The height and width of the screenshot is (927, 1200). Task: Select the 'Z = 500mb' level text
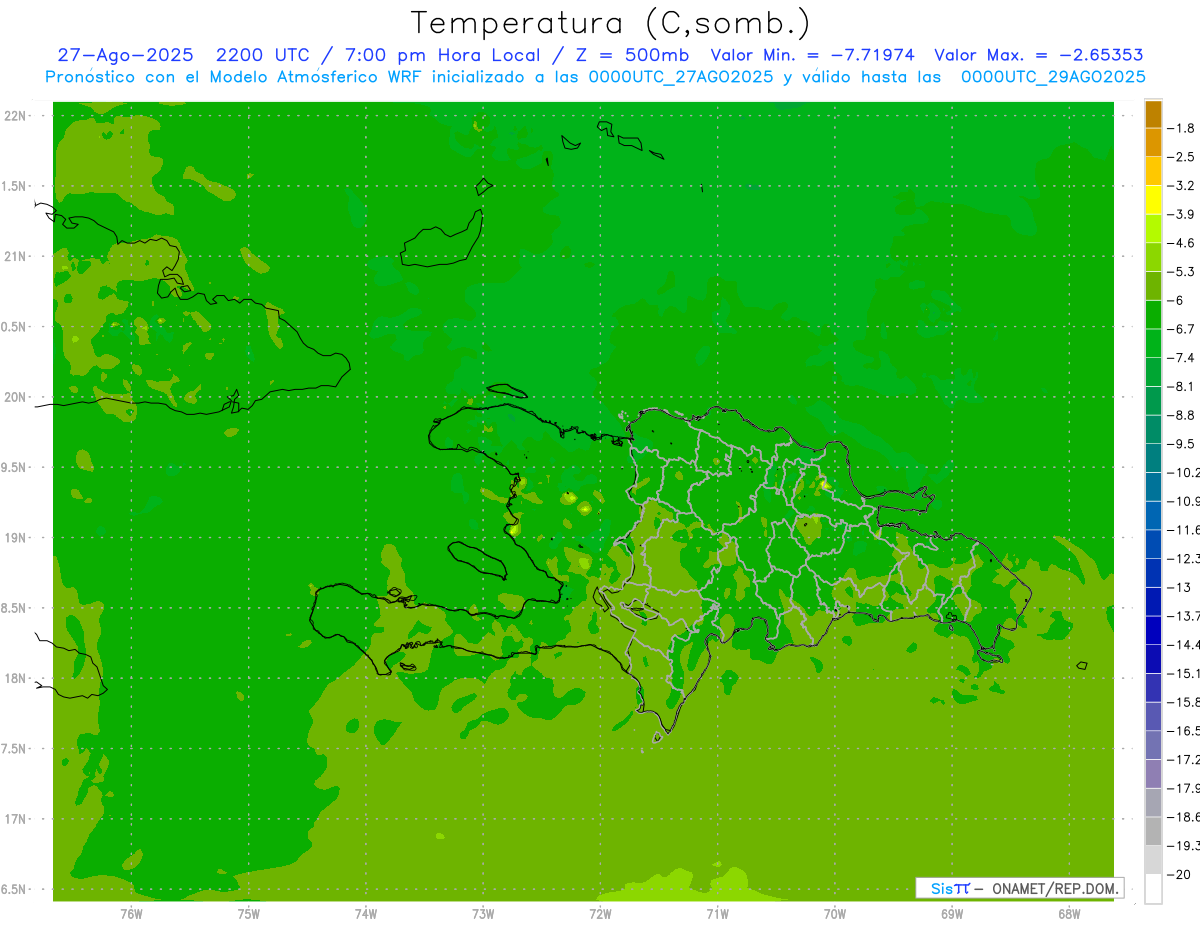coord(631,56)
